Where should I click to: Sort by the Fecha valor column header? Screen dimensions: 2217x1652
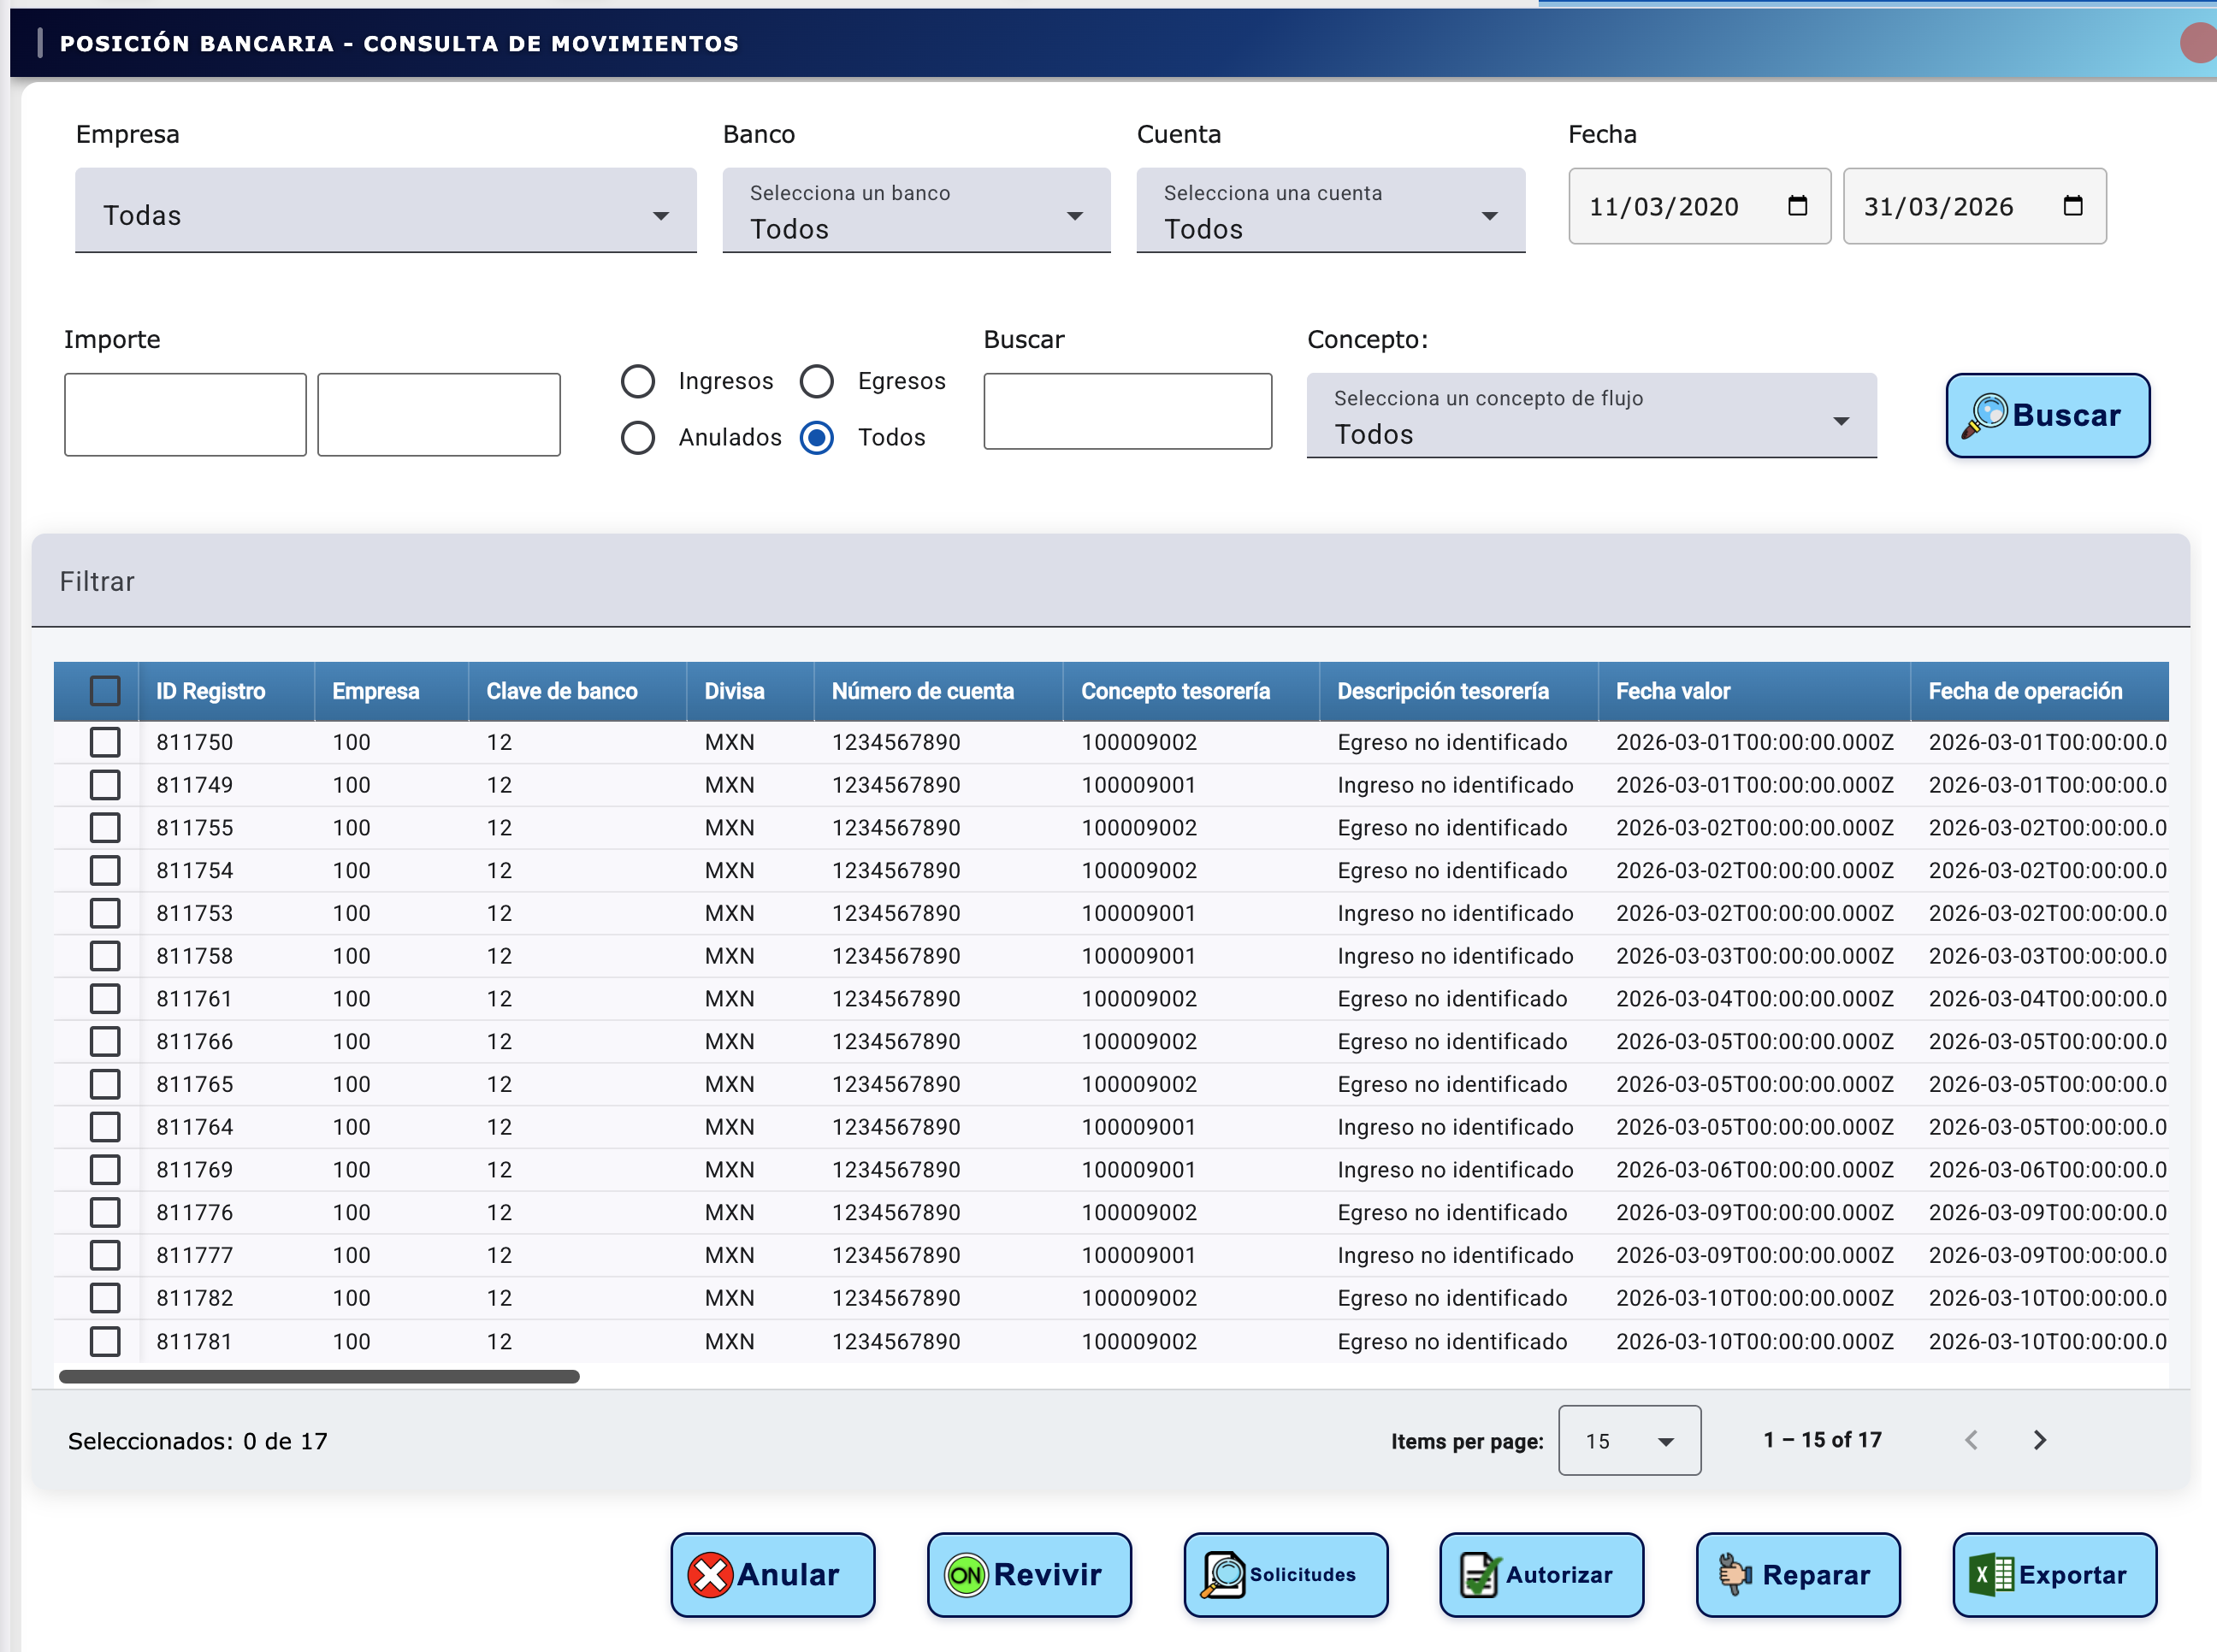pos(1672,691)
